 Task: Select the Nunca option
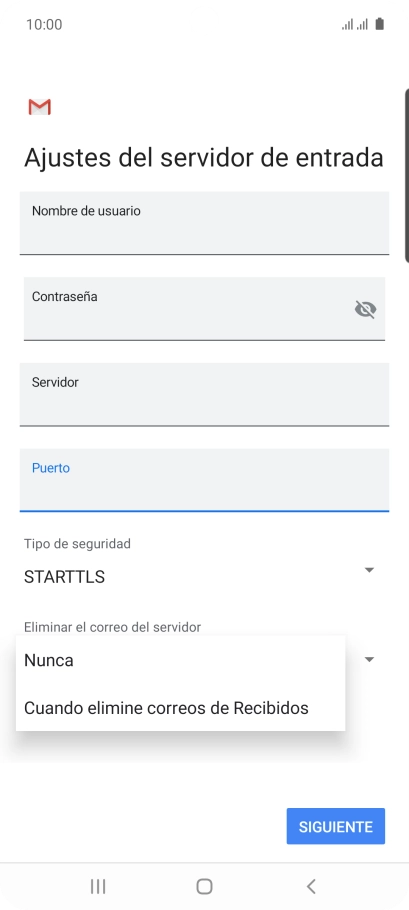(180, 660)
